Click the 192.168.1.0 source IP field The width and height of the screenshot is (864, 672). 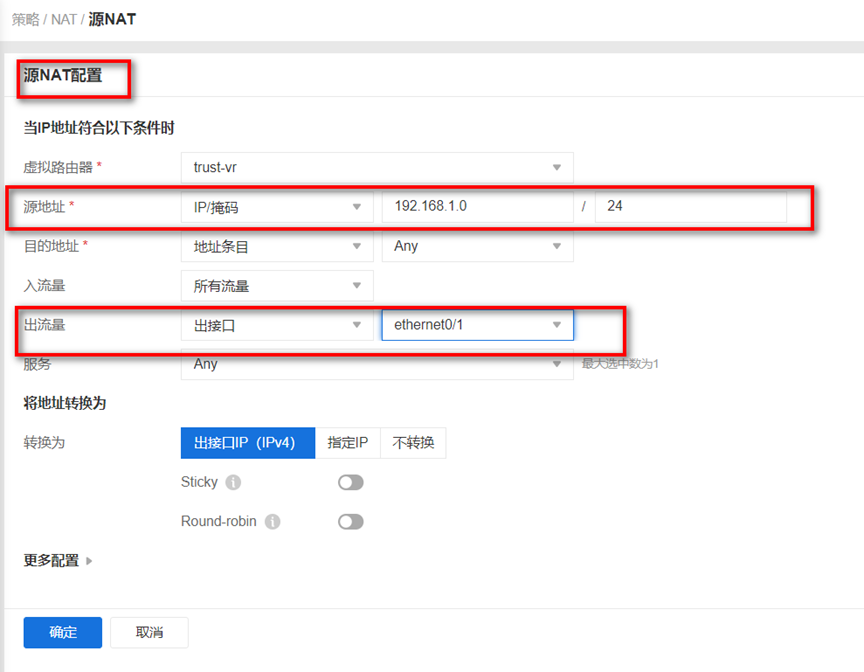477,208
